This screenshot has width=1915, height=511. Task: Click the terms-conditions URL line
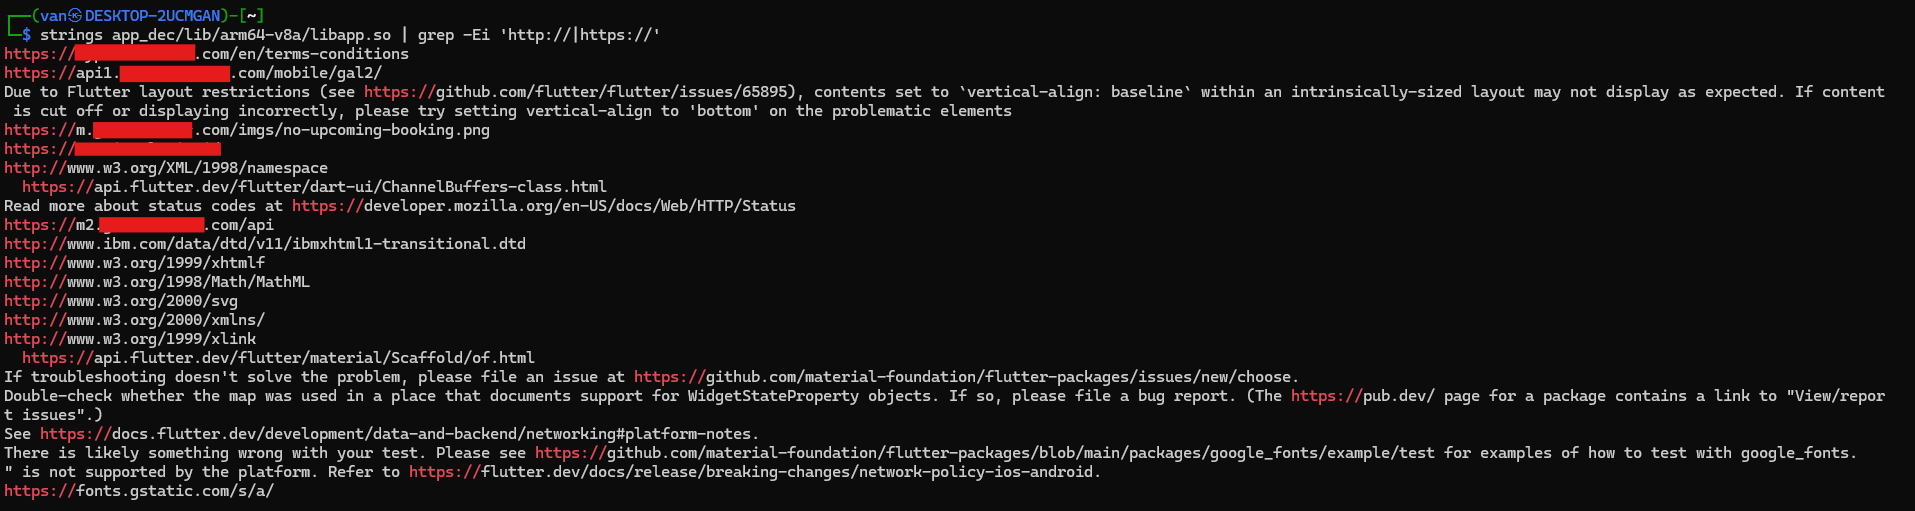(x=207, y=54)
